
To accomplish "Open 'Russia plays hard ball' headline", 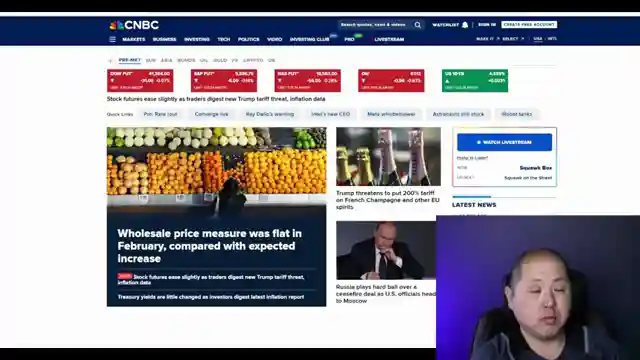I will pyautogui.click(x=386, y=294).
